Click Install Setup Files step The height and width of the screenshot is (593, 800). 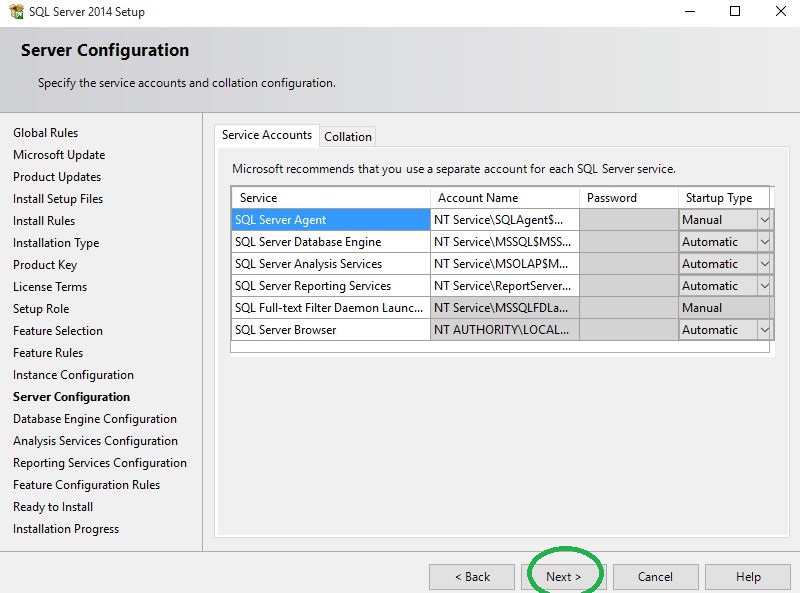[x=58, y=199]
